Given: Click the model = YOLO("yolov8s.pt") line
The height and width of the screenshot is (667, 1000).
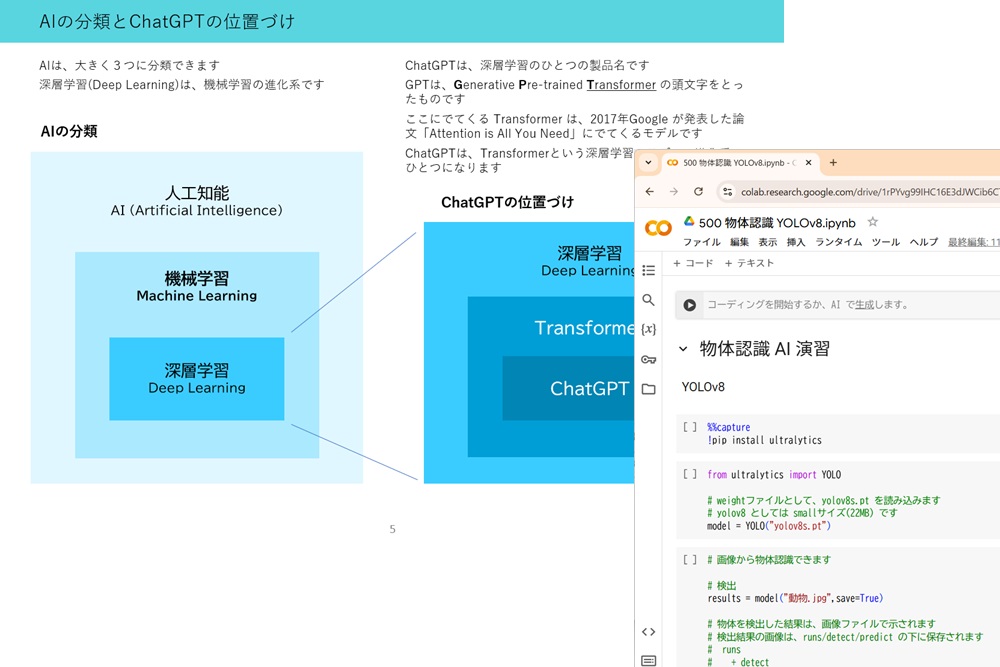Looking at the screenshot, I should pos(768,526).
